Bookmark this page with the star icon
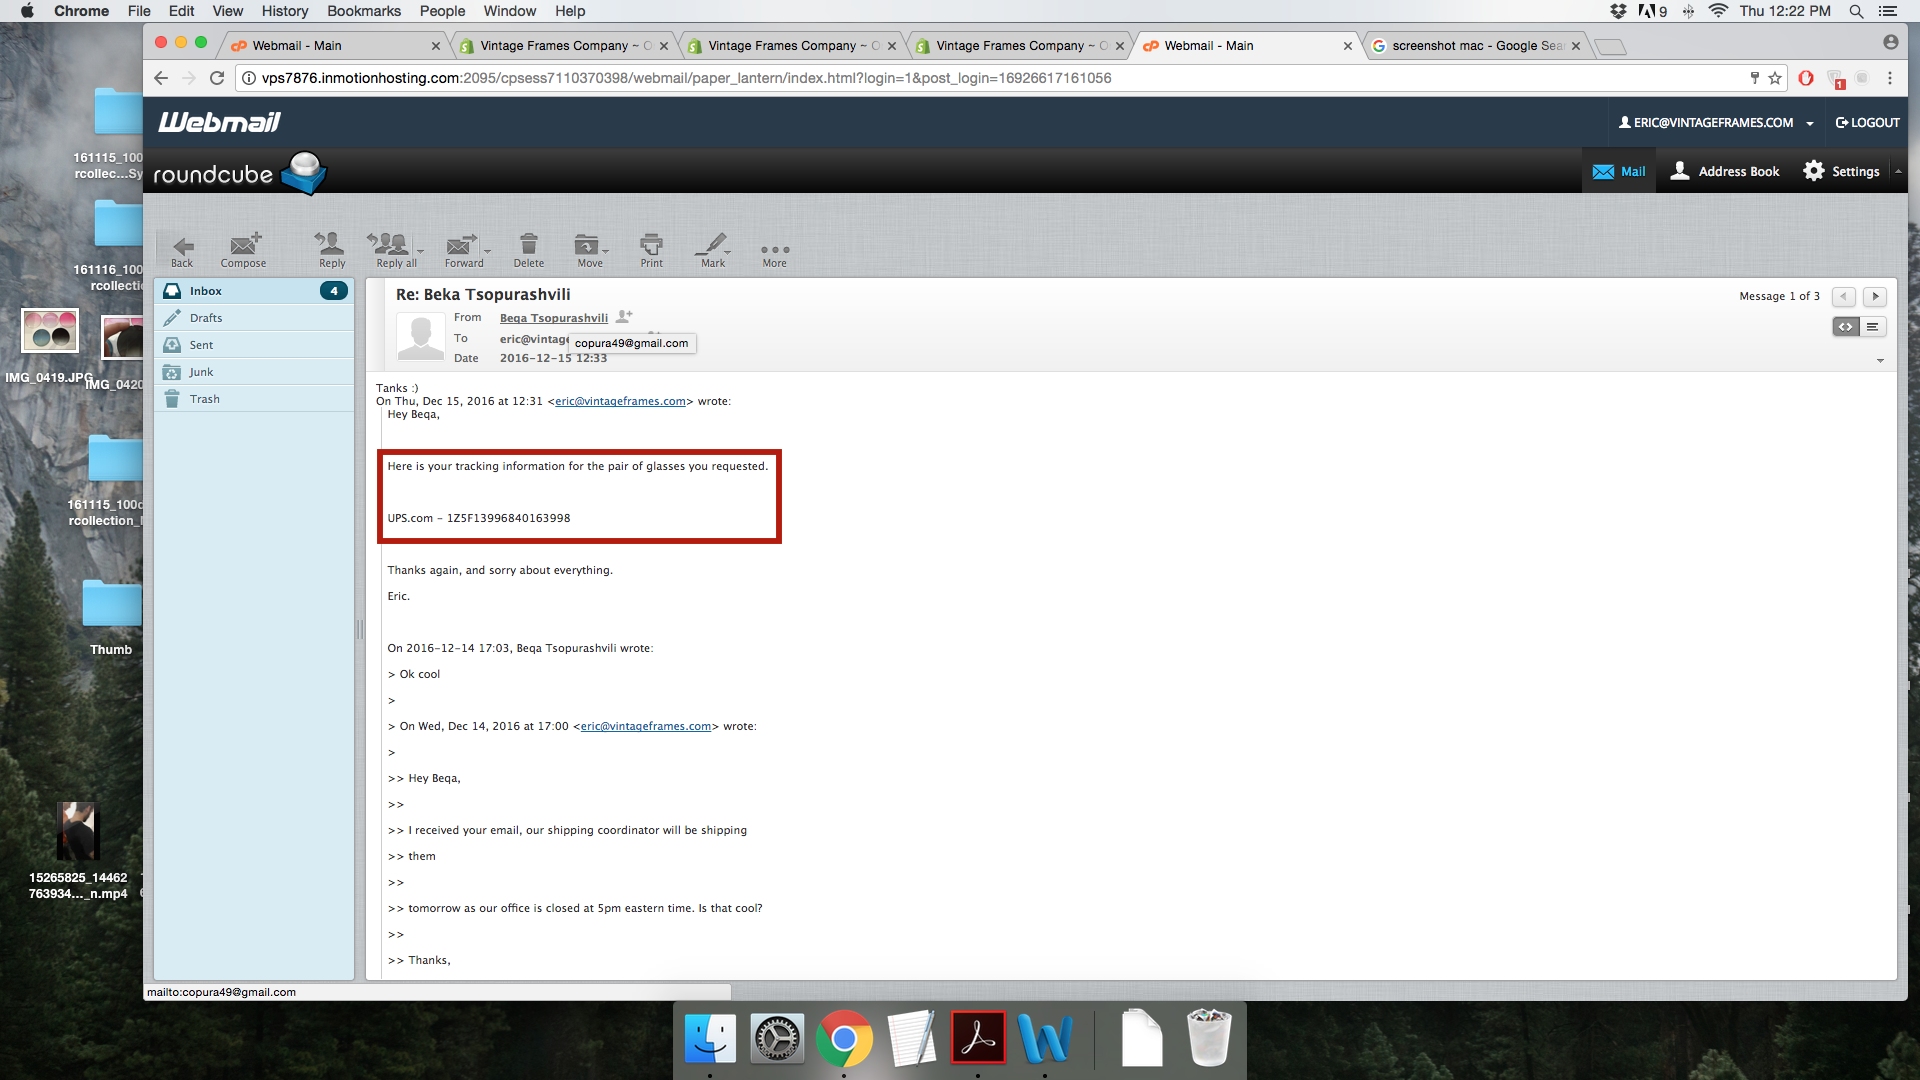 pyautogui.click(x=1775, y=78)
